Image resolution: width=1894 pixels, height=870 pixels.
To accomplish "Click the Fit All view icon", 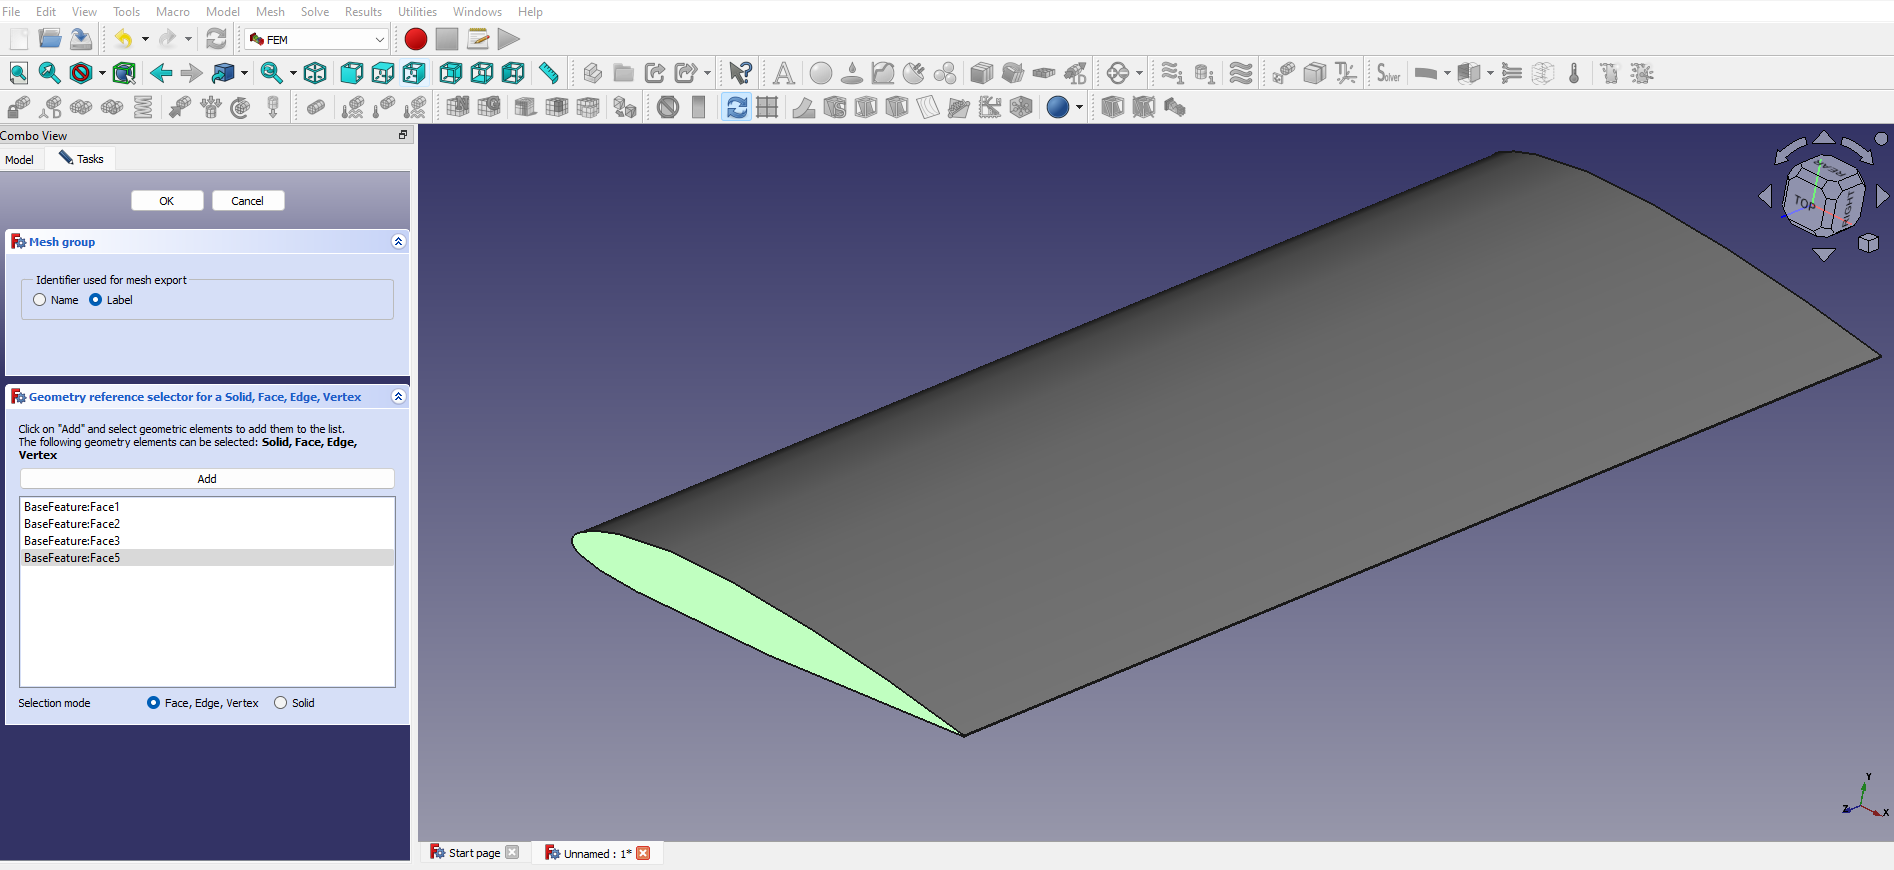I will click(18, 73).
